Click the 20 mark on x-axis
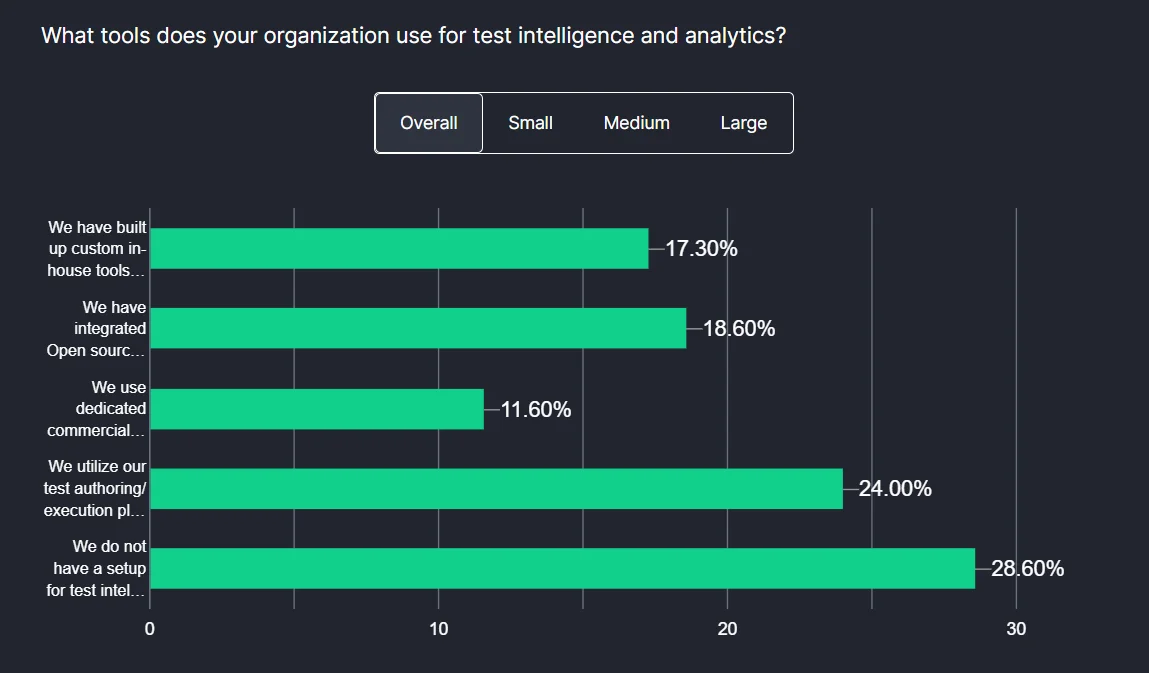 [x=728, y=629]
